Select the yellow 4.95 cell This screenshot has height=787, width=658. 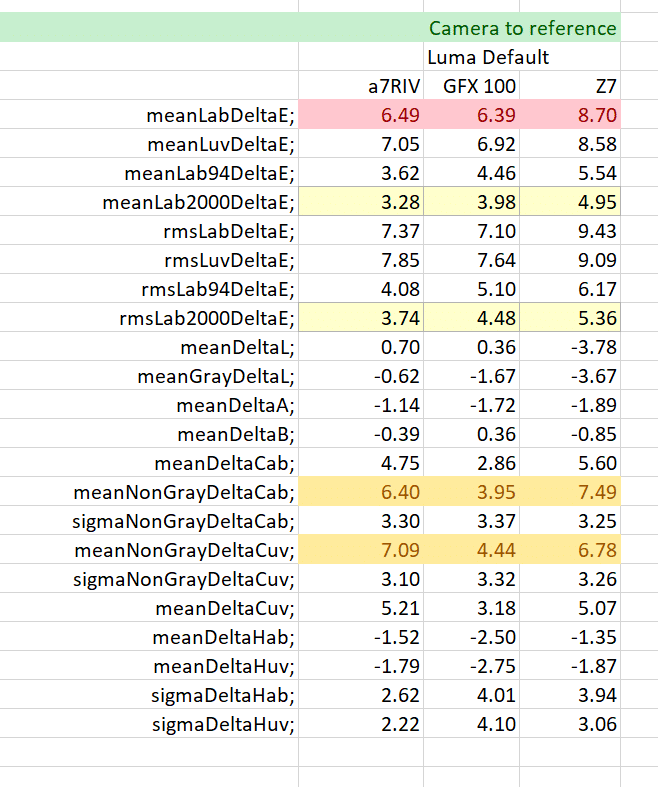click(570, 202)
